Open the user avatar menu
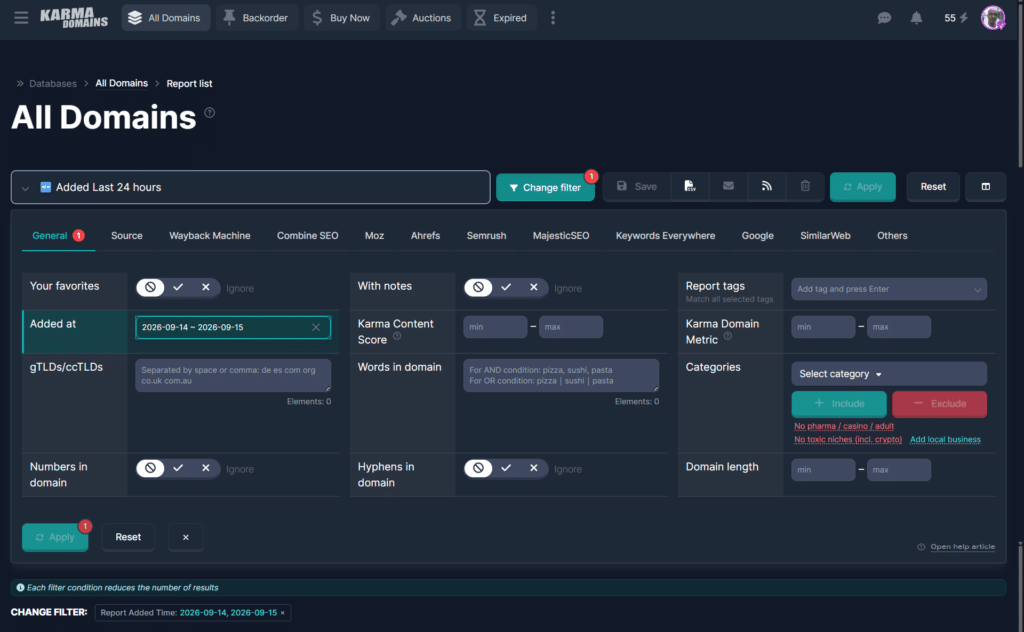This screenshot has height=632, width=1024. coord(993,18)
